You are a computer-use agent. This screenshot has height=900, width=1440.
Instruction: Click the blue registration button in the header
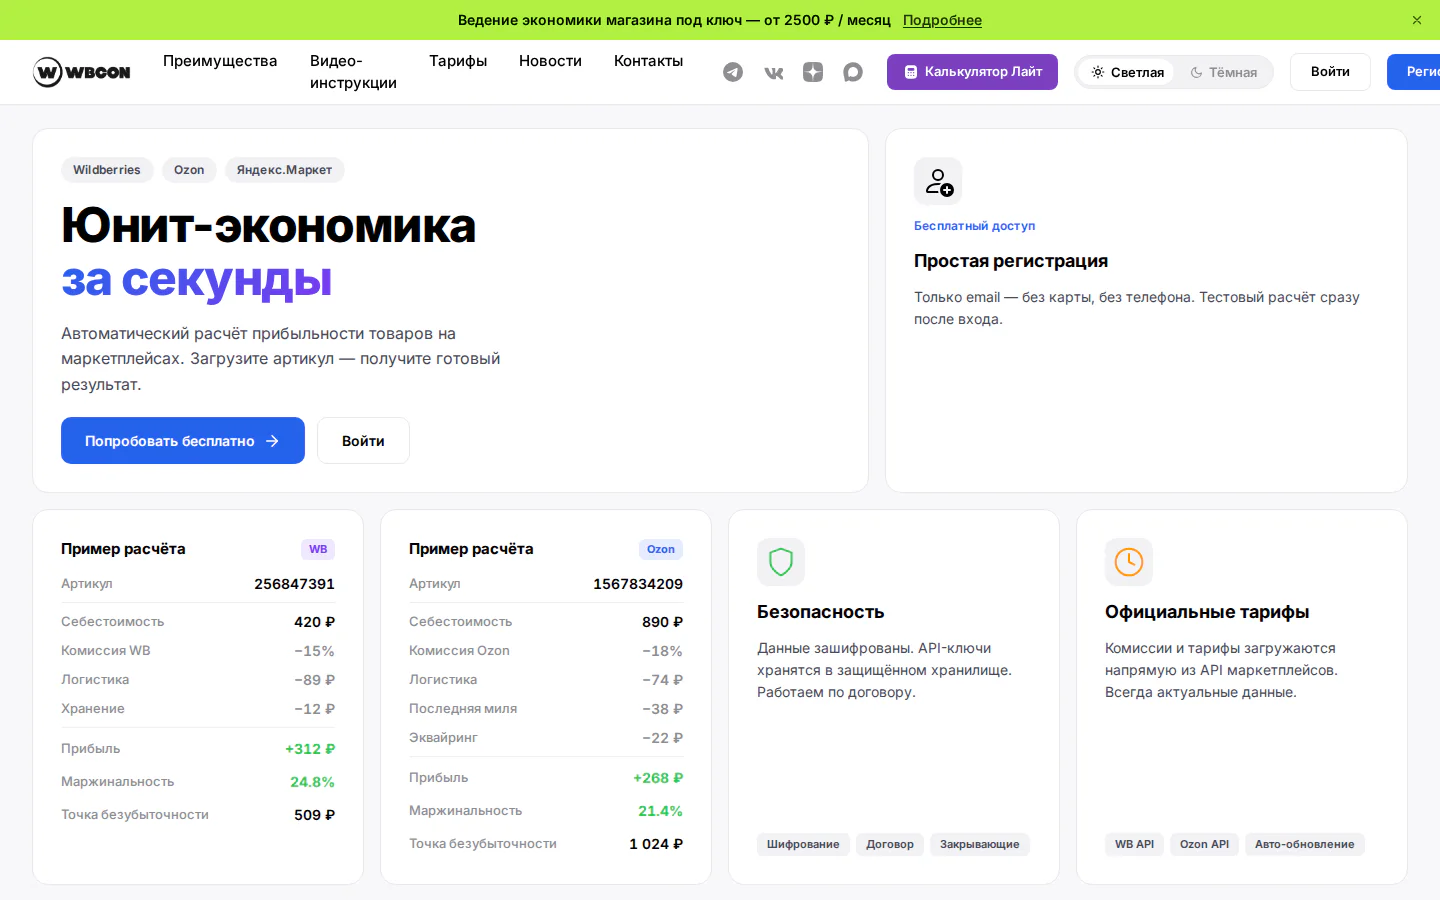point(1414,72)
